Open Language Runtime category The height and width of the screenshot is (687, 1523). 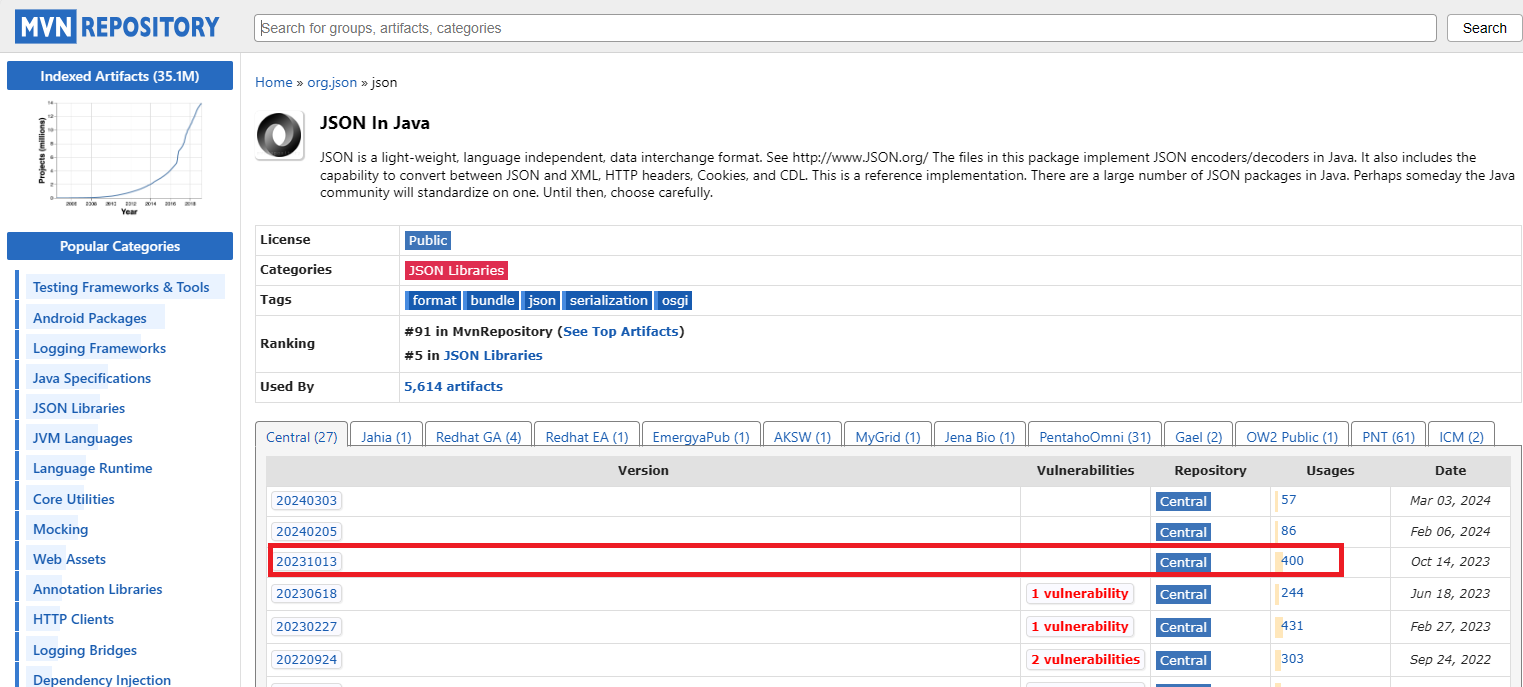point(93,468)
